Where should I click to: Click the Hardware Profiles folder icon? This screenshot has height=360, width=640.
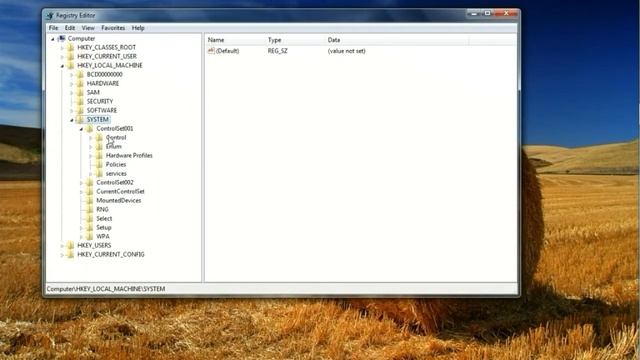[99, 156]
